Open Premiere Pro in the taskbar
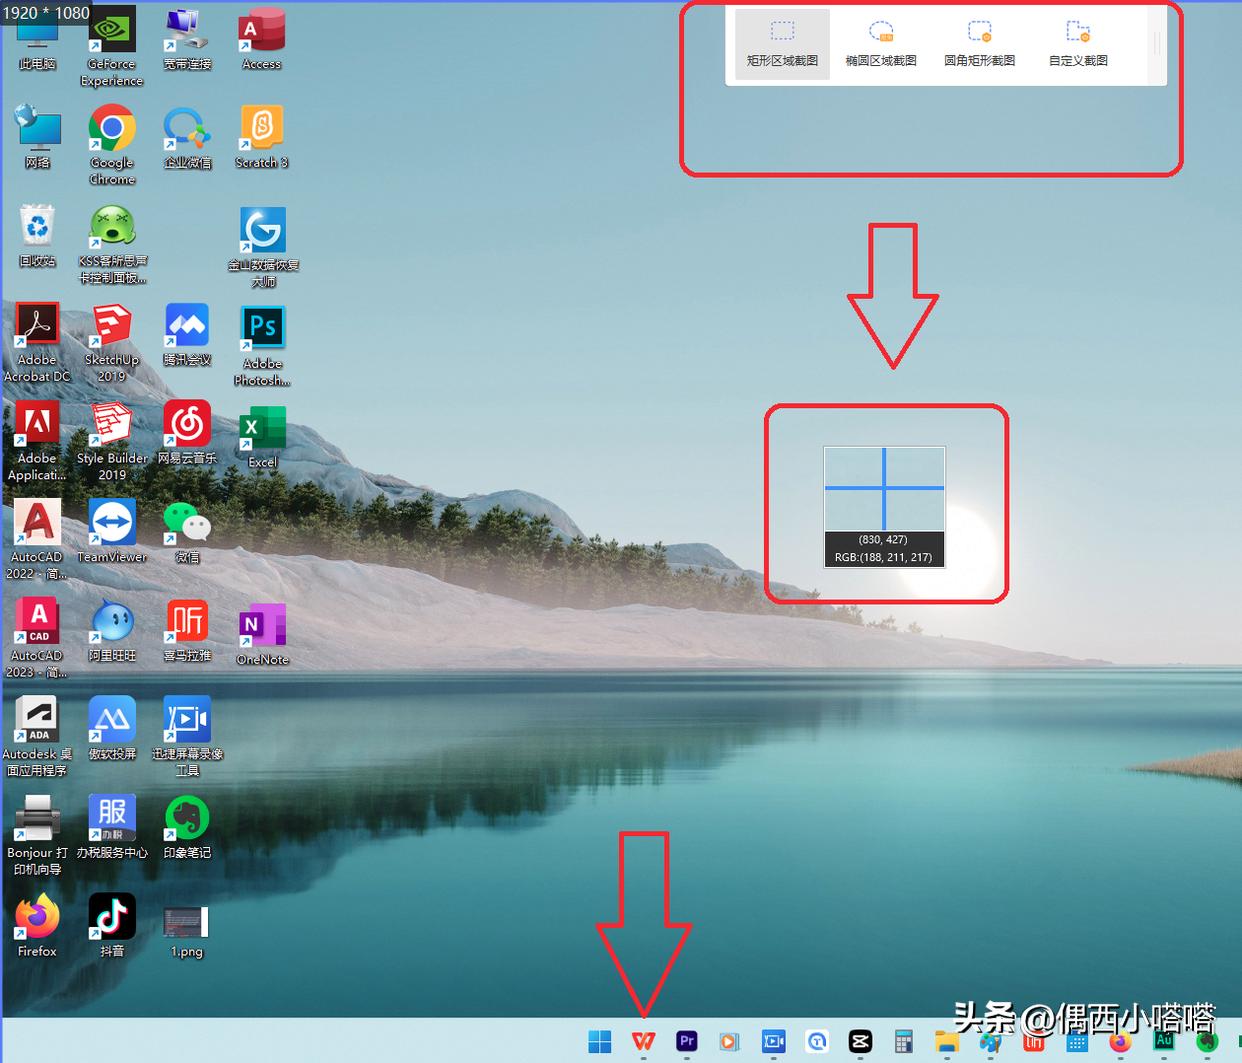The height and width of the screenshot is (1063, 1242). tap(686, 1041)
